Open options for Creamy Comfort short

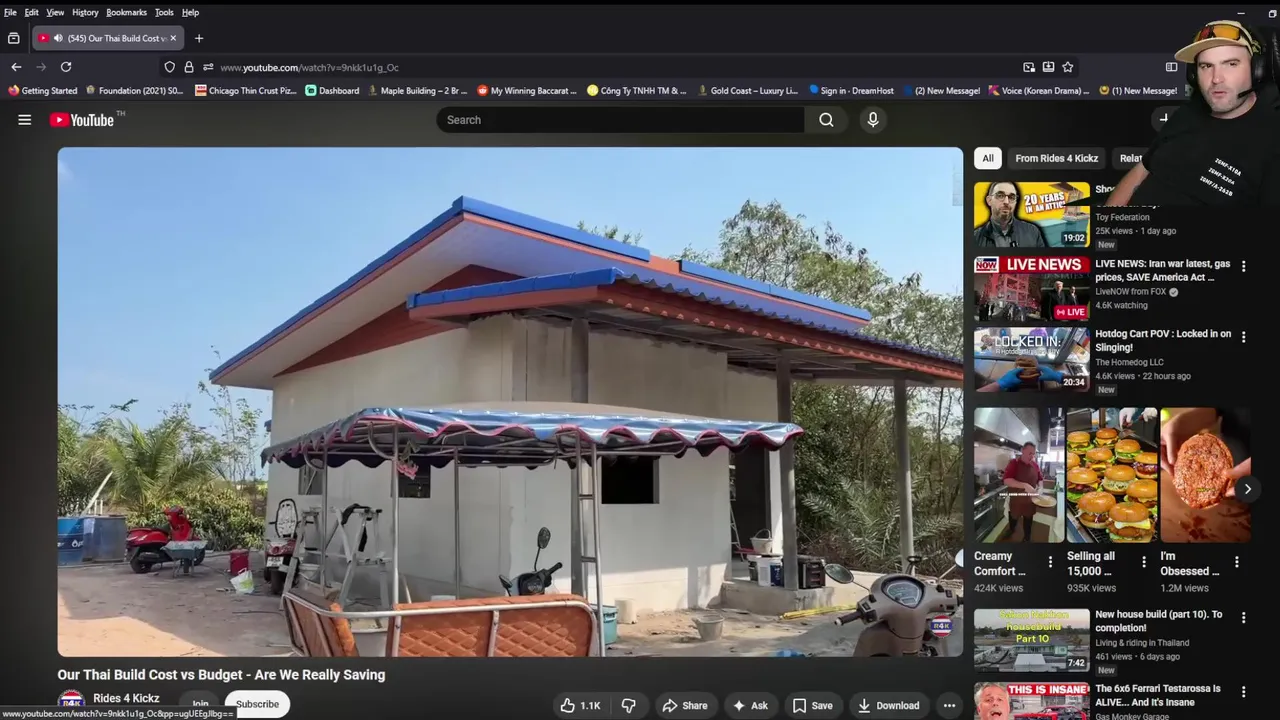[1050, 562]
